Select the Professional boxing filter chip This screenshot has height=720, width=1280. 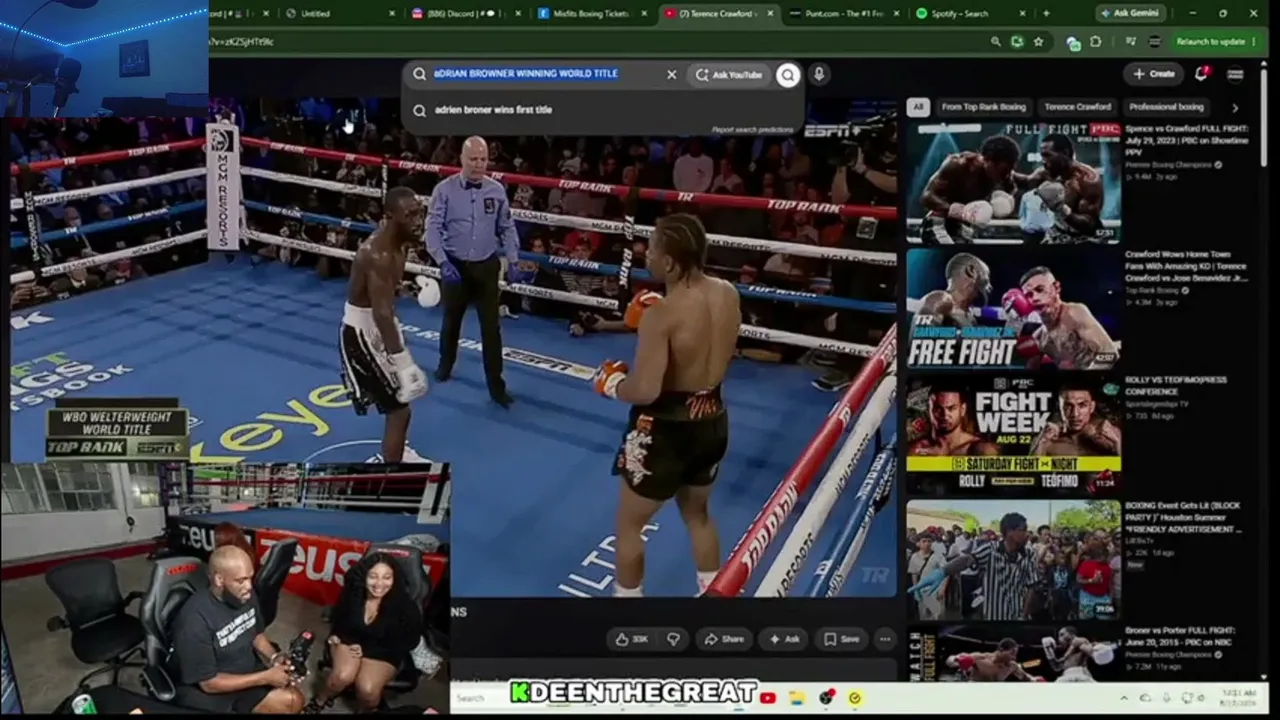tap(1166, 107)
